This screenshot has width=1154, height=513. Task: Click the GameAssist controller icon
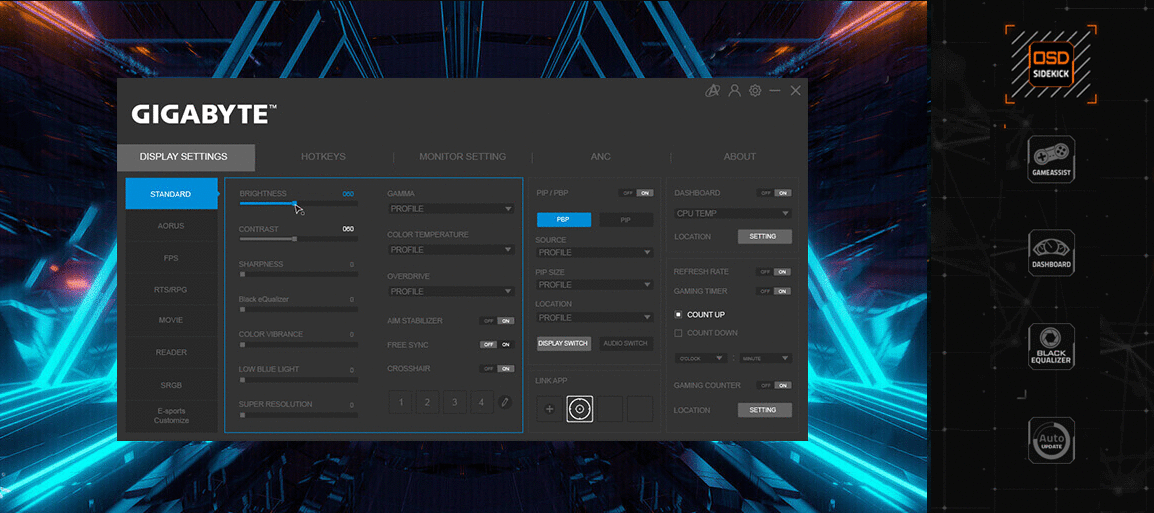click(1051, 160)
